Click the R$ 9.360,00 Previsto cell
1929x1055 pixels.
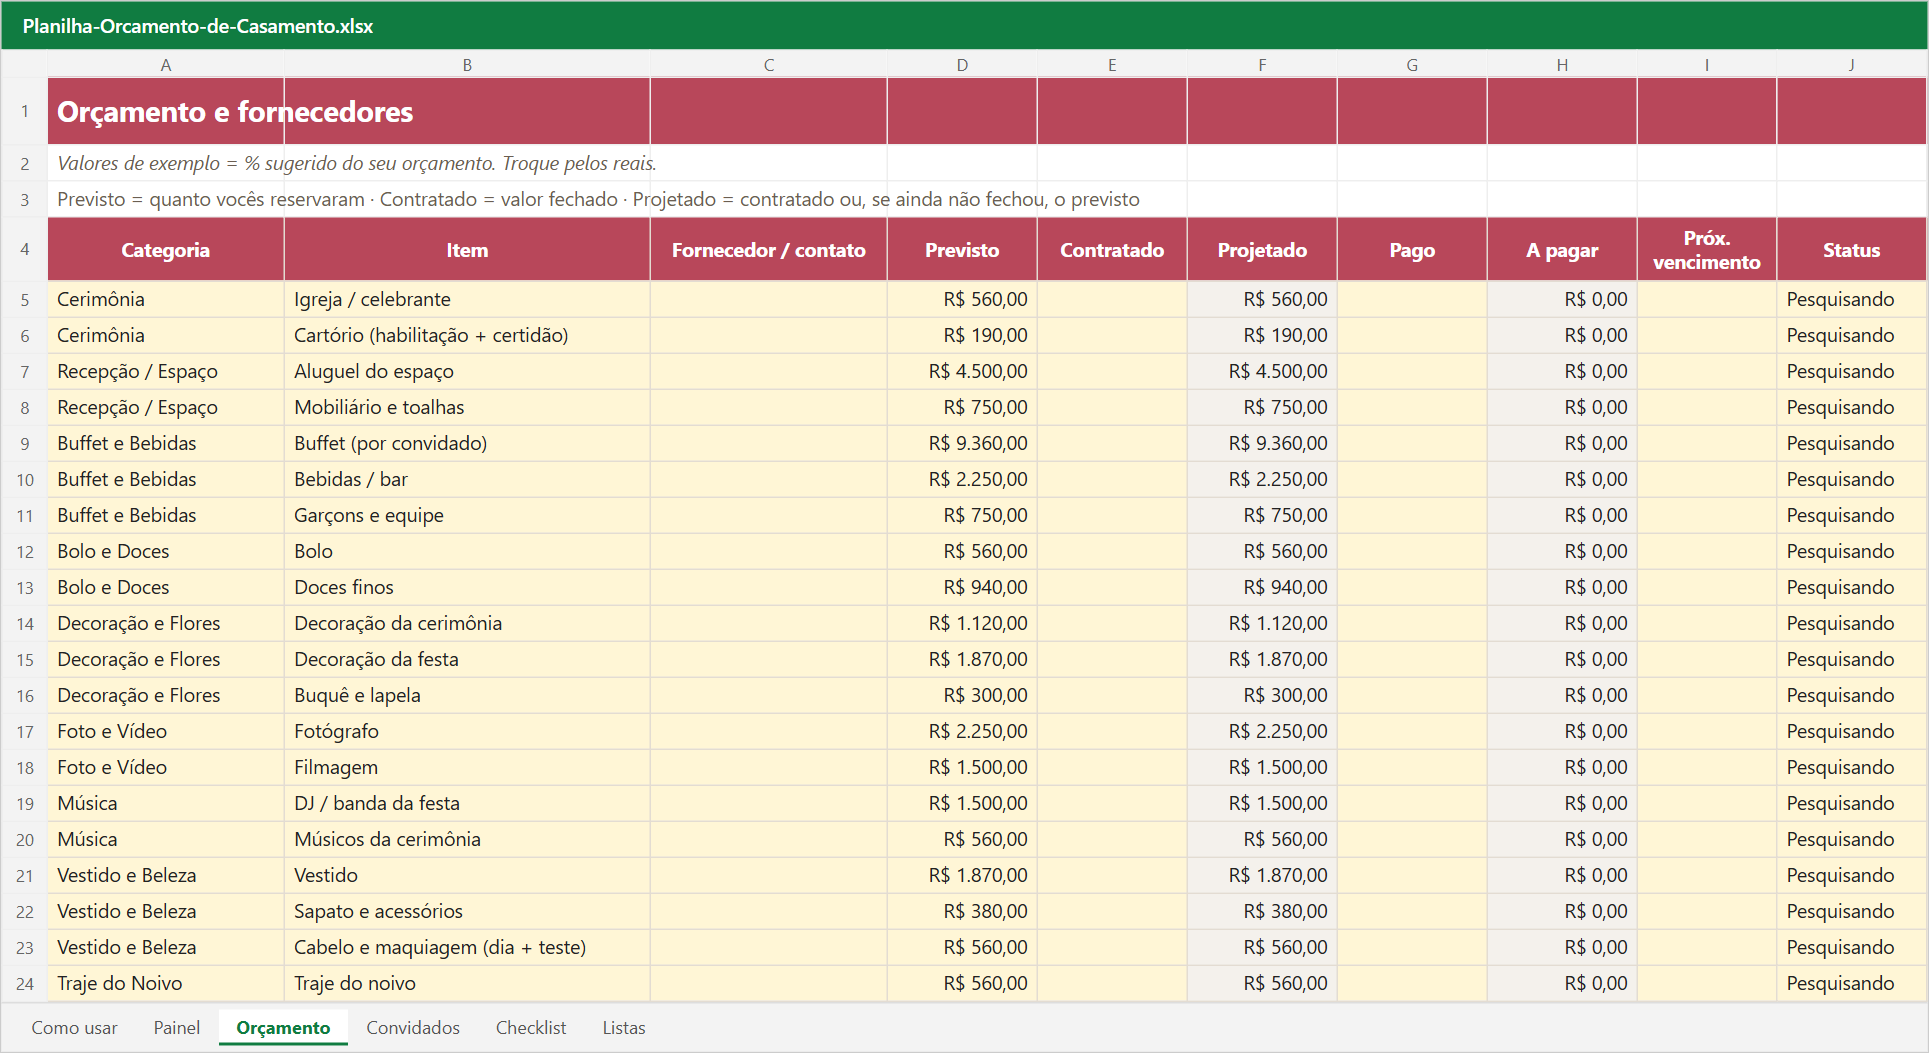(962, 444)
